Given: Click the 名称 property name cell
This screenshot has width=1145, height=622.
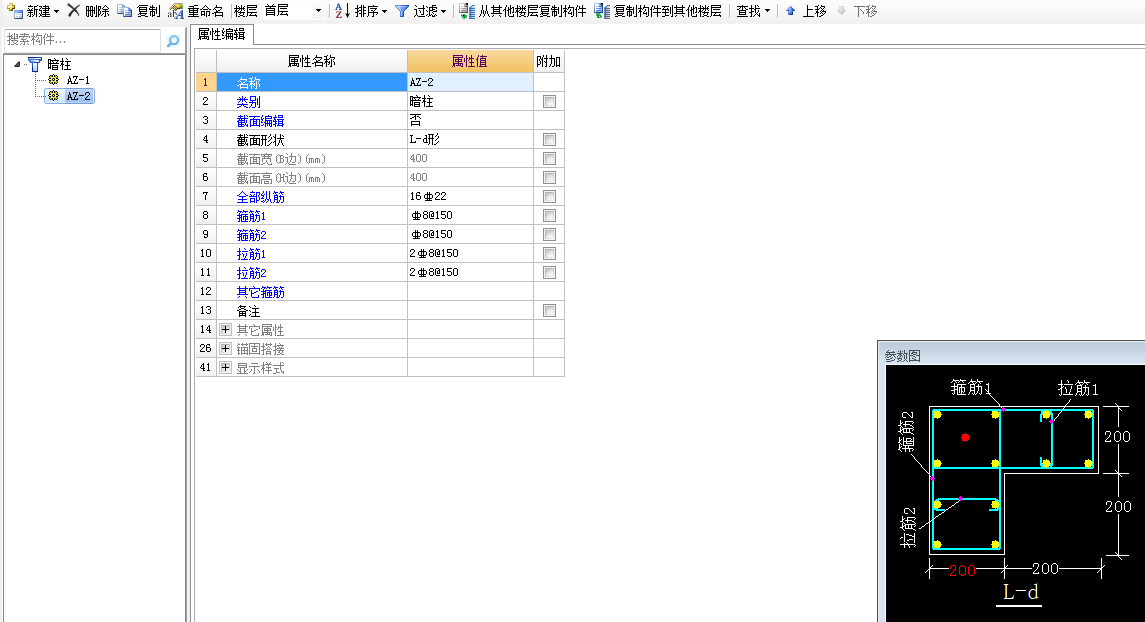Looking at the screenshot, I should click(x=312, y=82).
